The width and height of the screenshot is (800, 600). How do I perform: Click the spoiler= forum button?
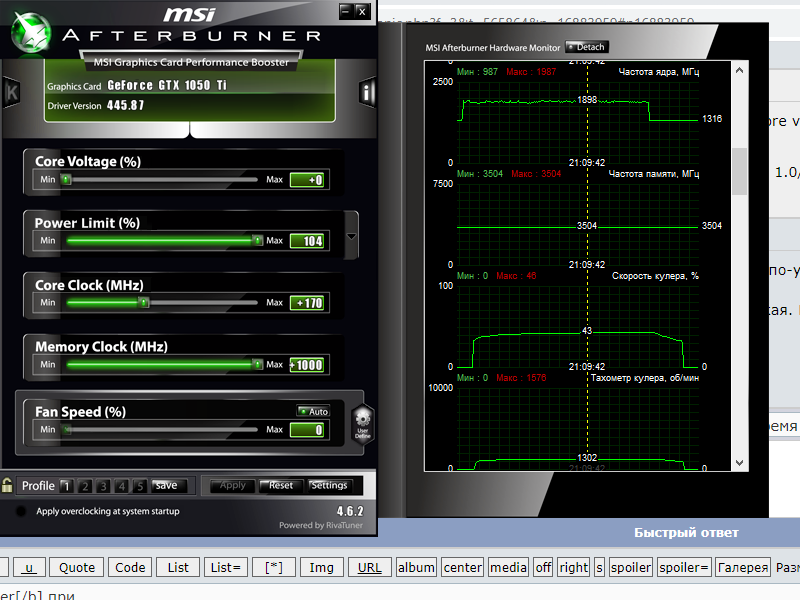click(684, 567)
